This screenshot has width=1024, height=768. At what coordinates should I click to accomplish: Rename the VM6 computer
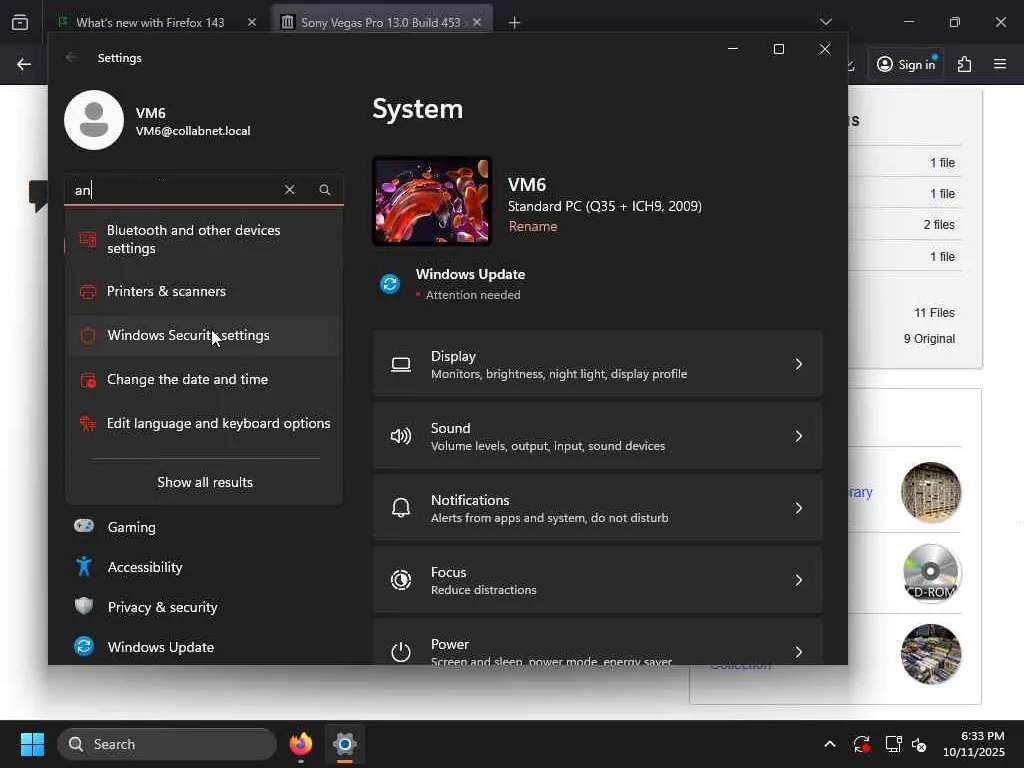pyautogui.click(x=533, y=227)
